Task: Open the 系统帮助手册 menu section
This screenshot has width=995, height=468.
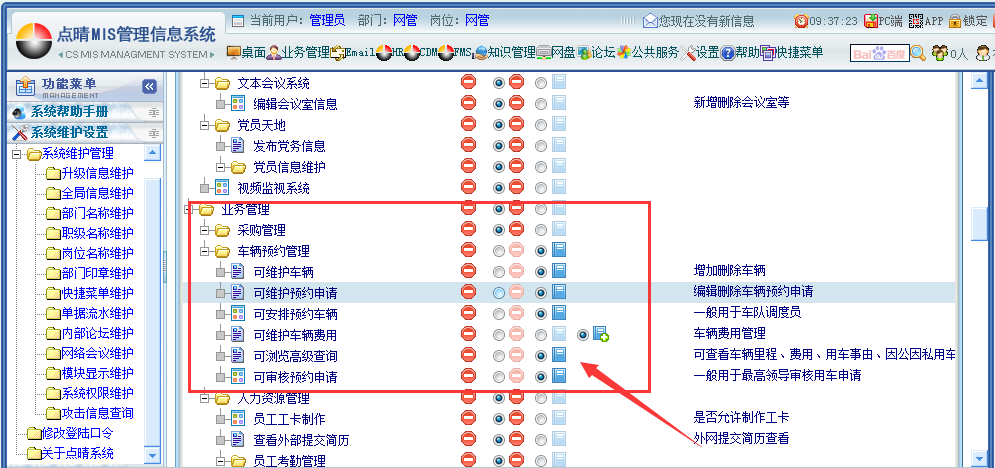Action: pyautogui.click(x=70, y=112)
